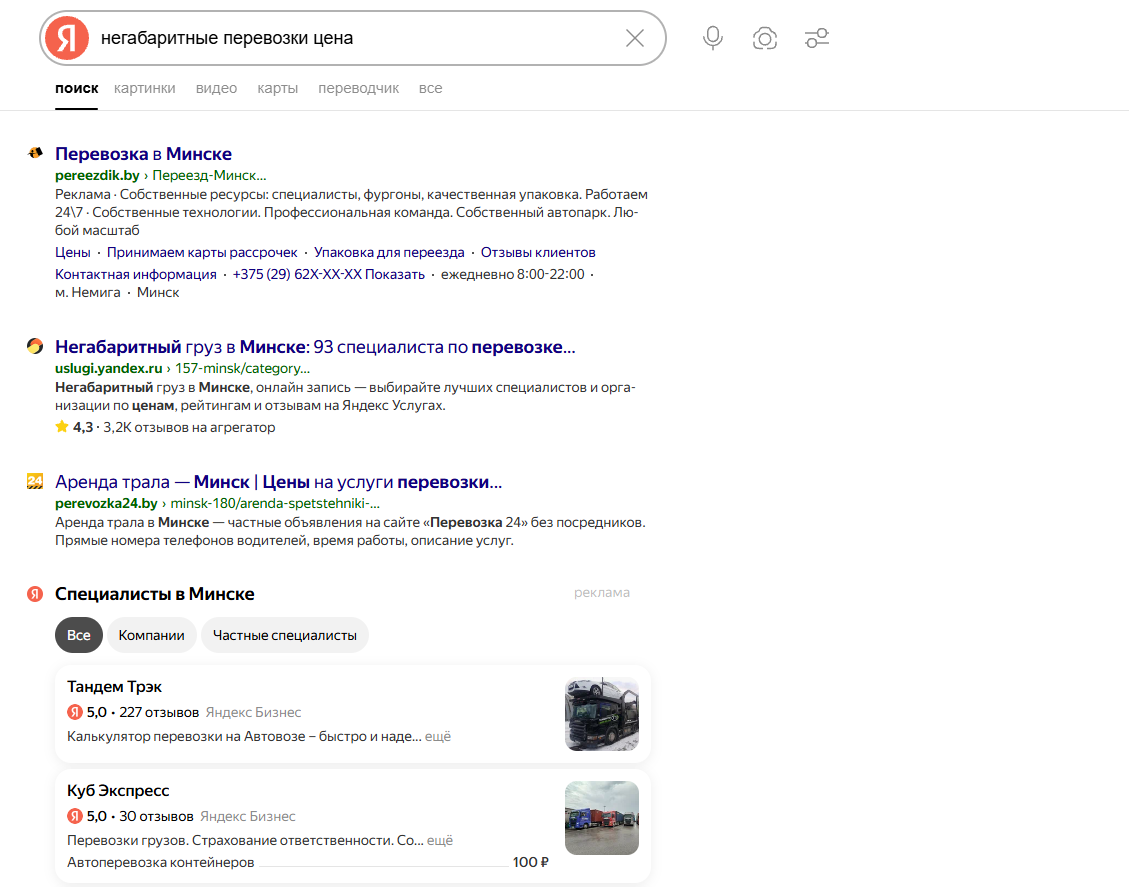Click the Специалисты в Минске heading
This screenshot has width=1129, height=887.
click(155, 594)
